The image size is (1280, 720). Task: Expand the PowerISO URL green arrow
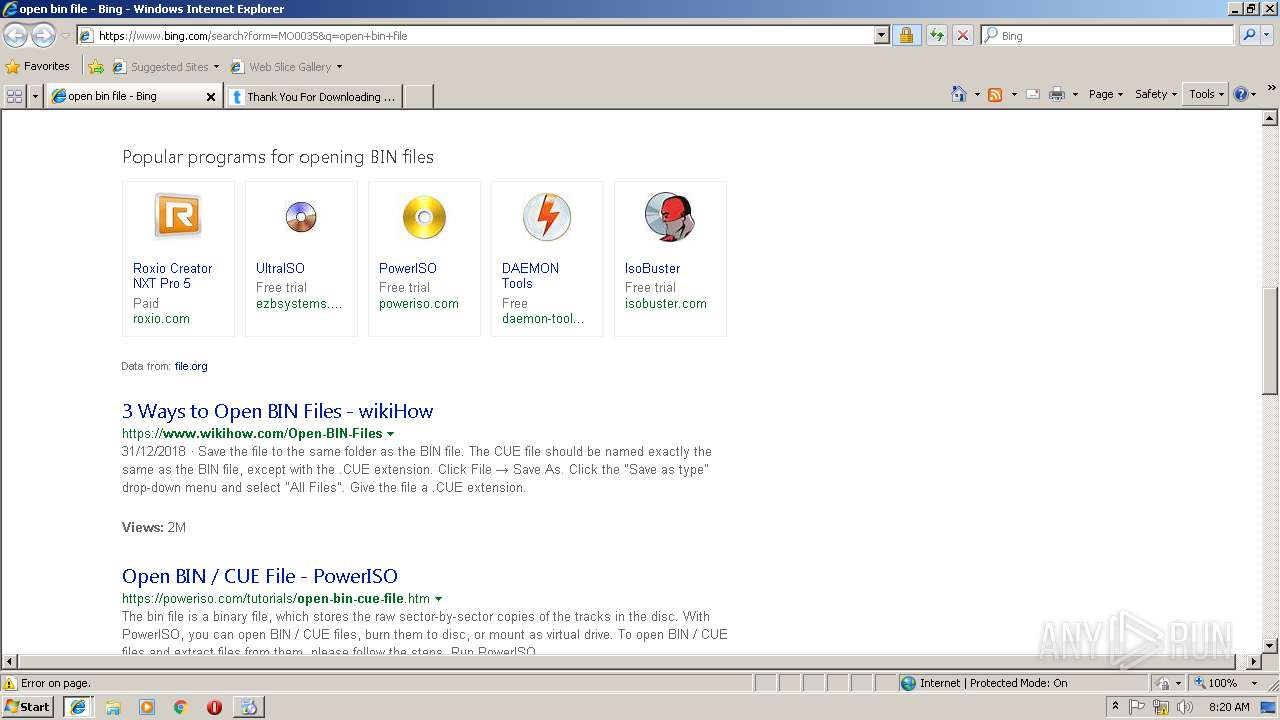tap(438, 599)
